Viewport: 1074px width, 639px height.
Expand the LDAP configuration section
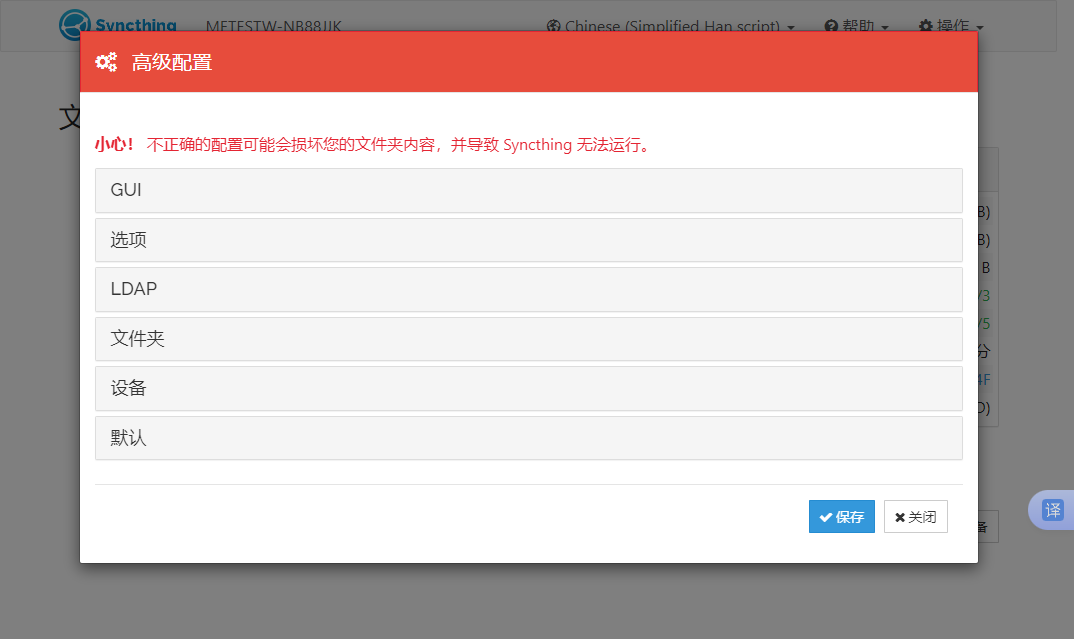coord(528,289)
